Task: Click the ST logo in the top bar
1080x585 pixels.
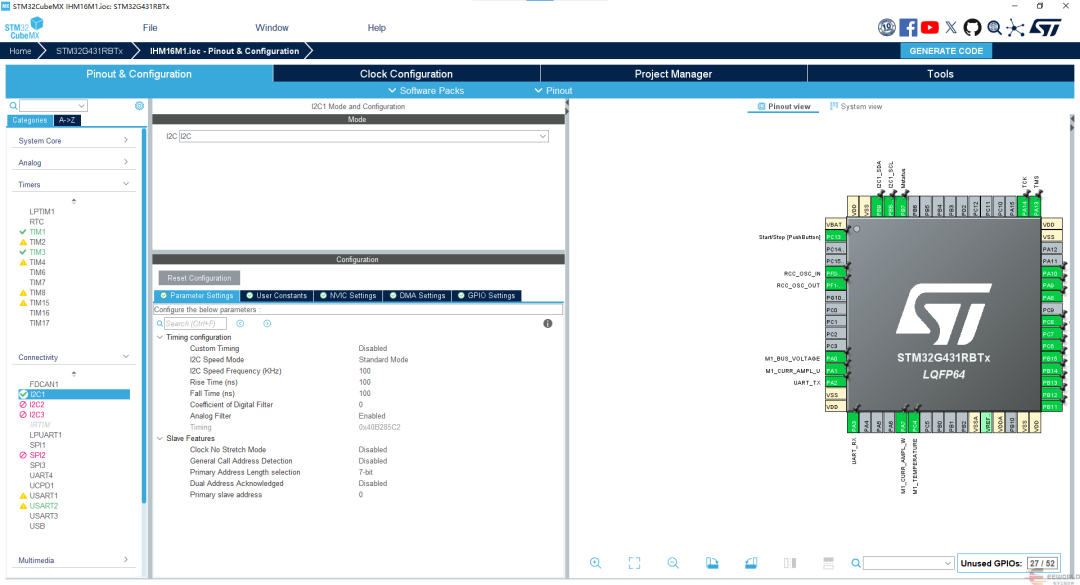Action: (1046, 28)
